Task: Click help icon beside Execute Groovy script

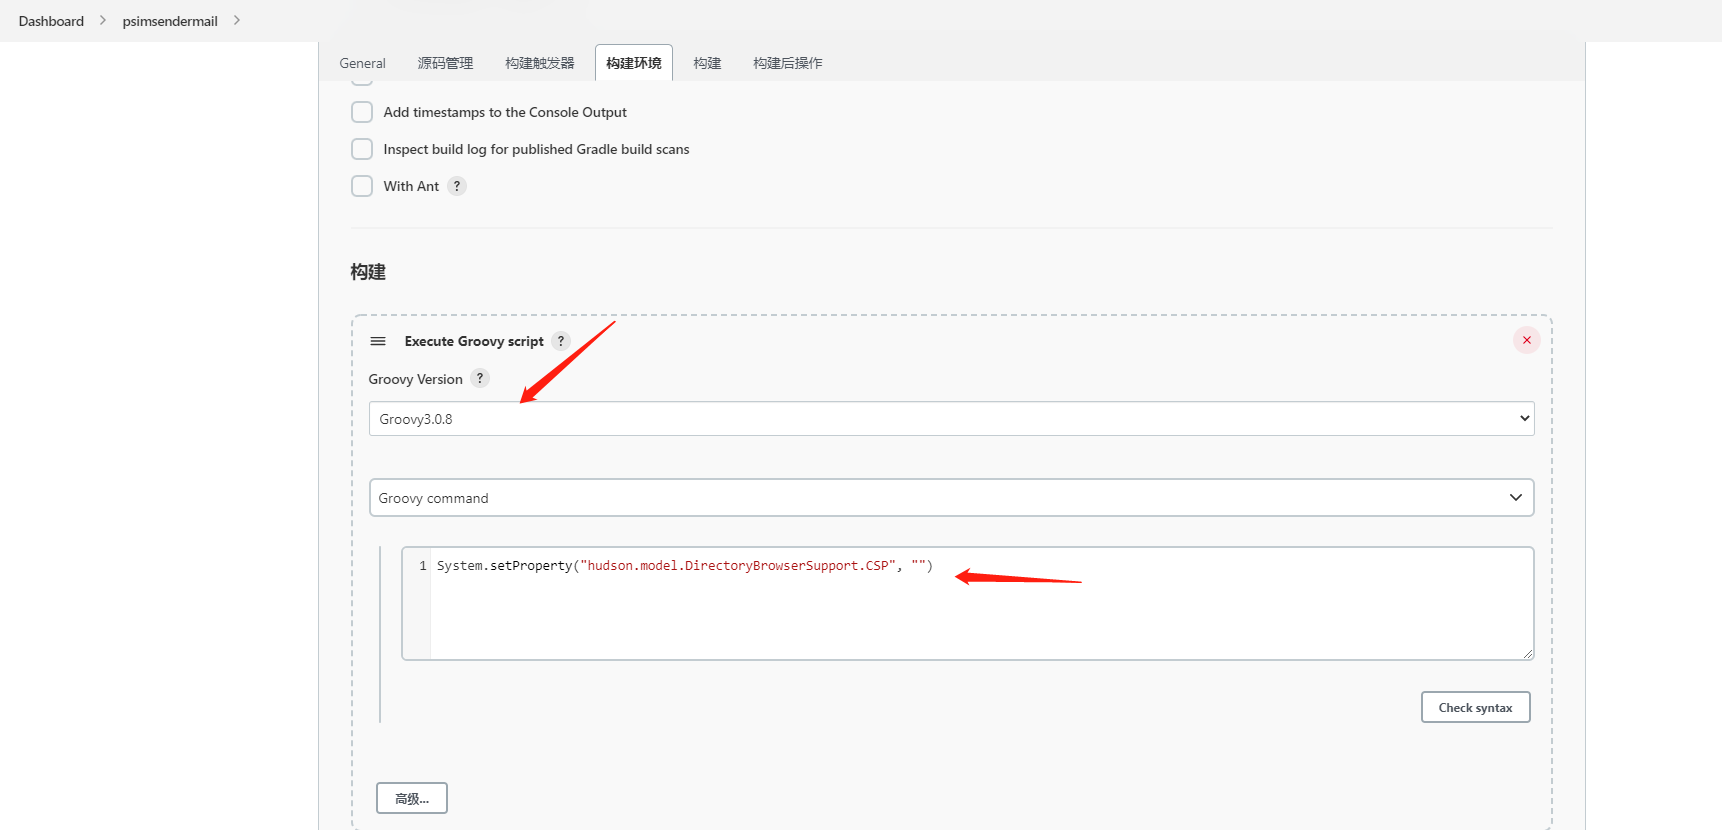Action: 561,341
